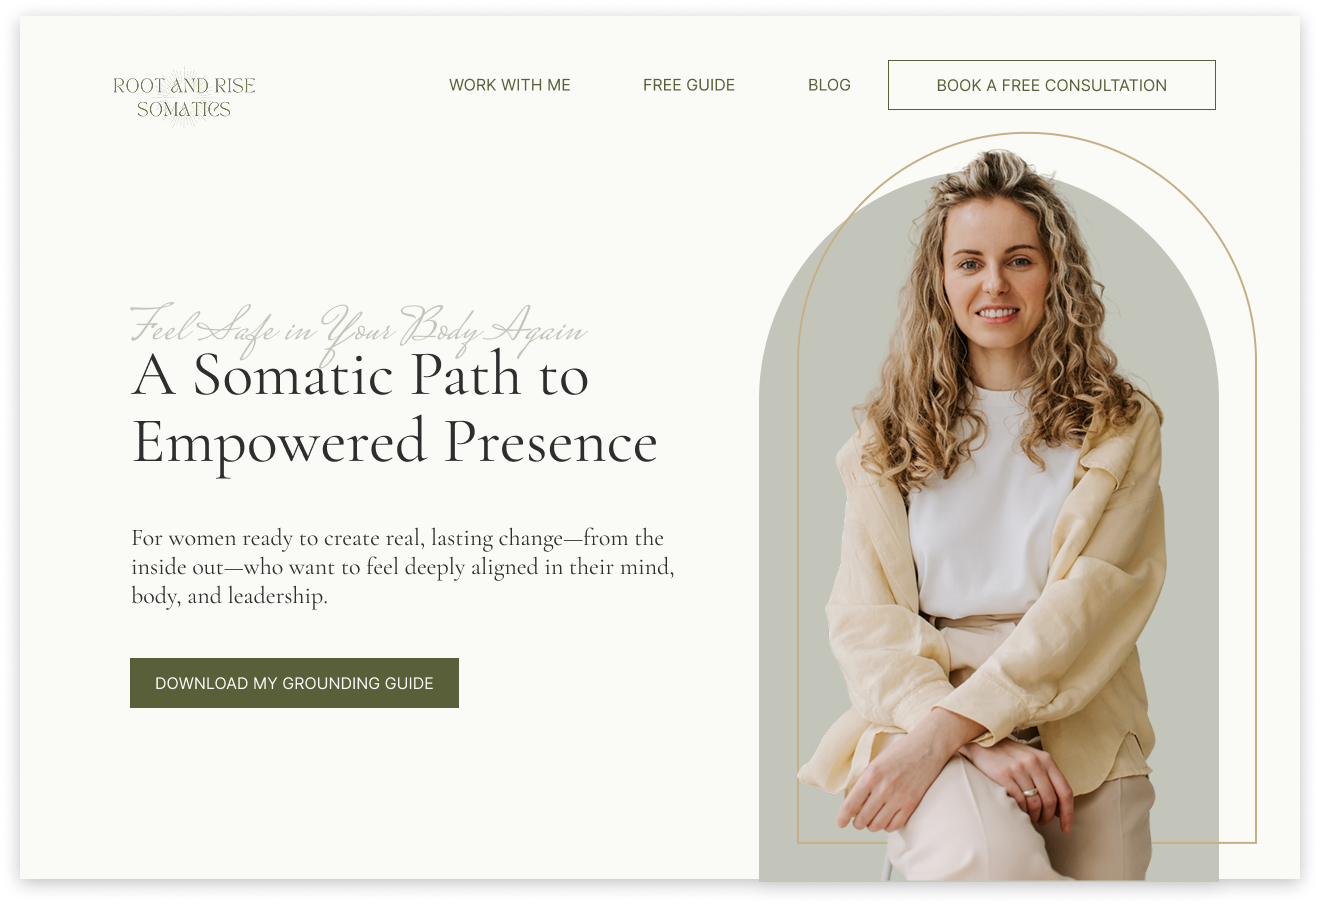The height and width of the screenshot is (906, 1320).
Task: Click the top of the gold arch outline
Action: [1027, 134]
